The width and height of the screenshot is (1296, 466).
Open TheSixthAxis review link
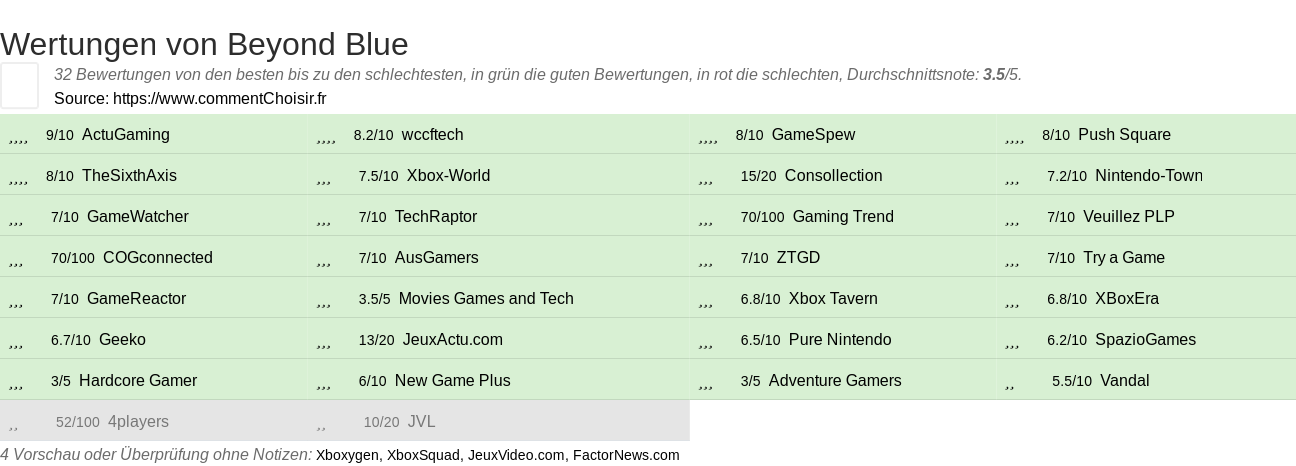129,176
